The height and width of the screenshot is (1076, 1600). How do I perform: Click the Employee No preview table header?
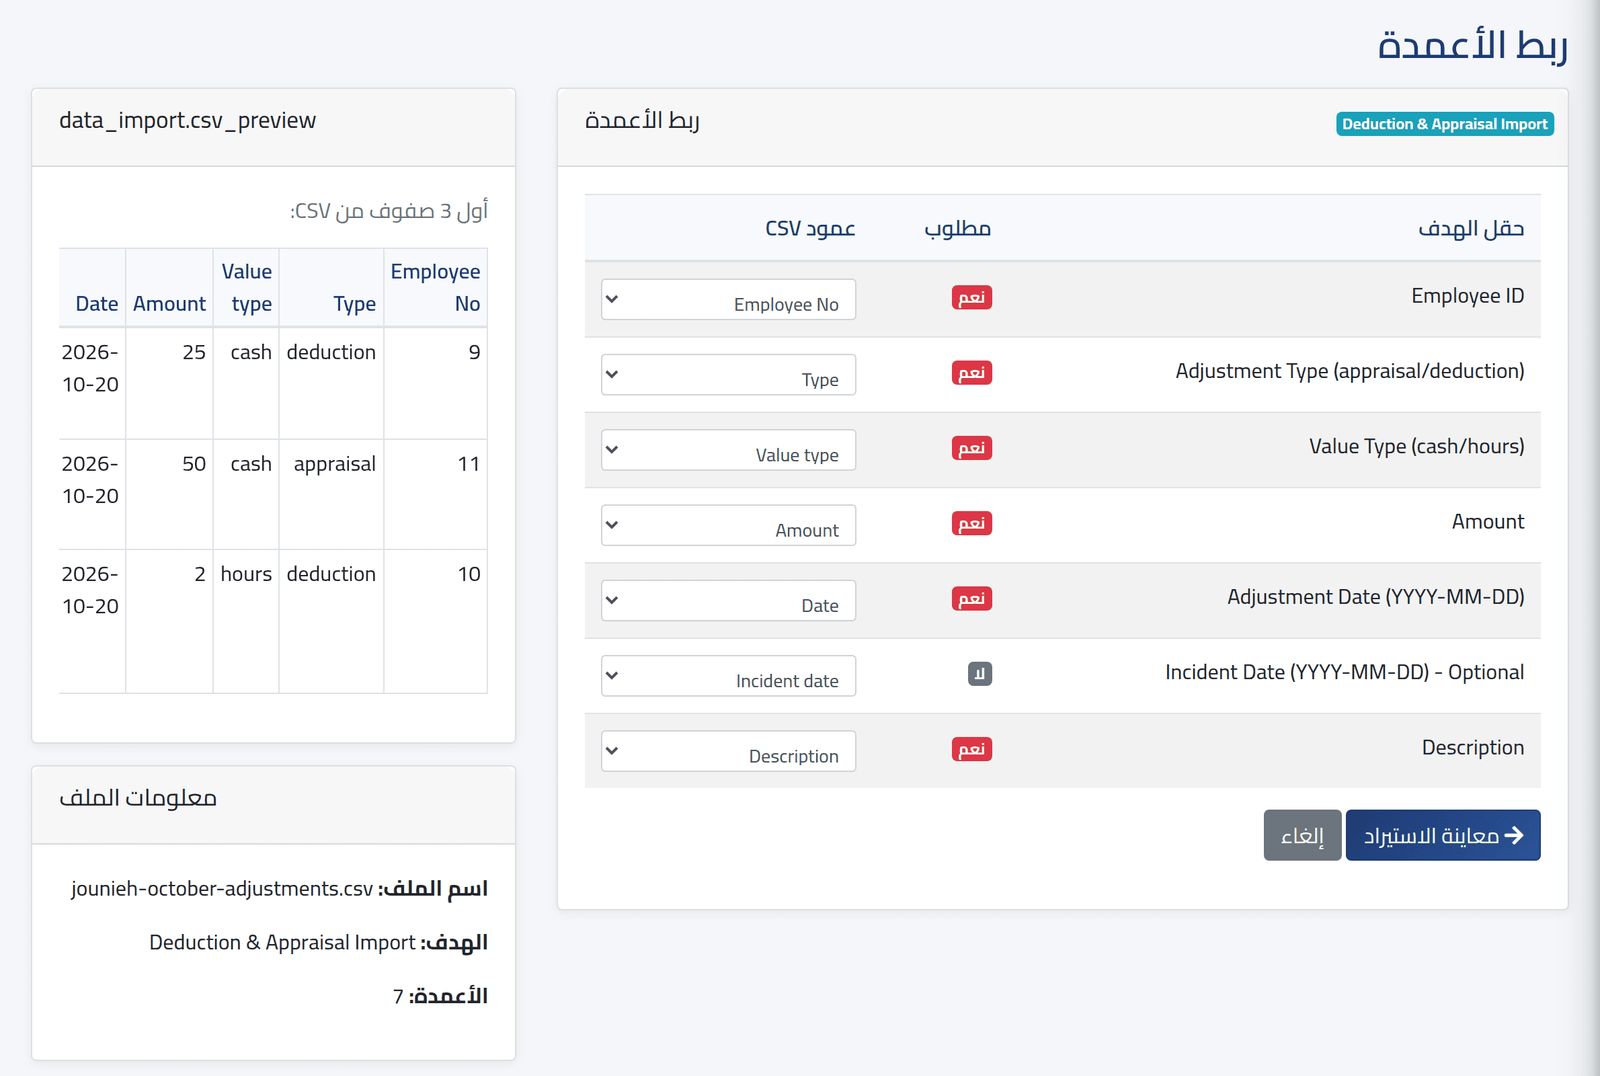435,288
